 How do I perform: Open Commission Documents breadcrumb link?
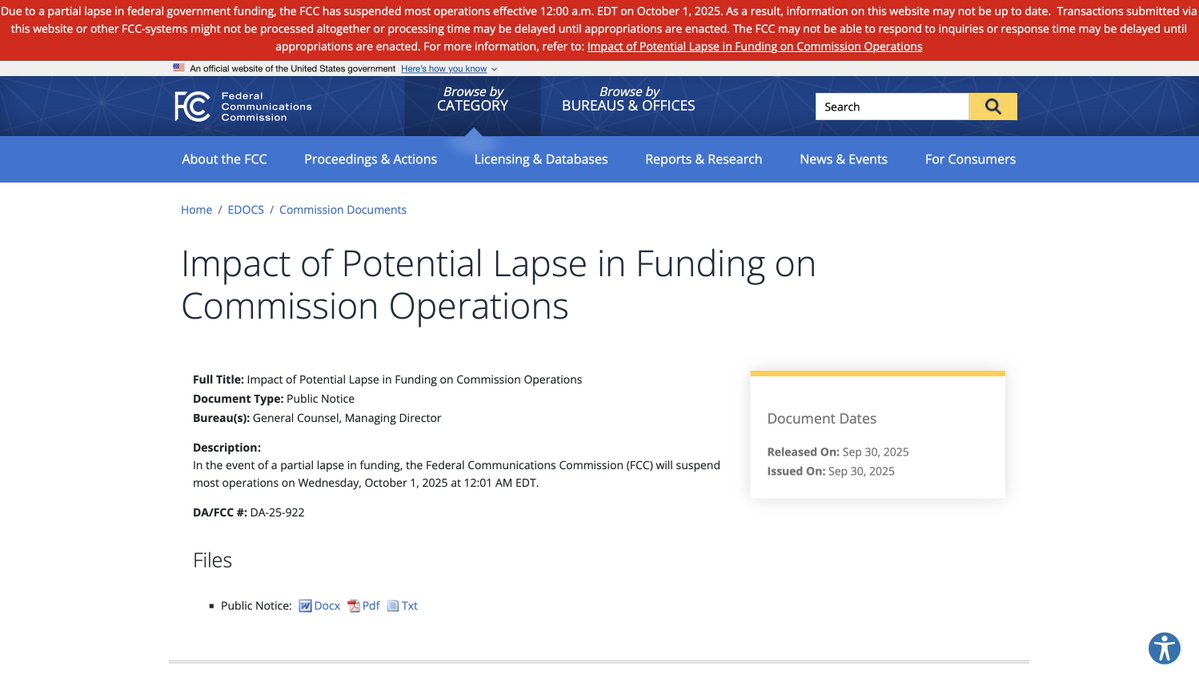(x=343, y=210)
